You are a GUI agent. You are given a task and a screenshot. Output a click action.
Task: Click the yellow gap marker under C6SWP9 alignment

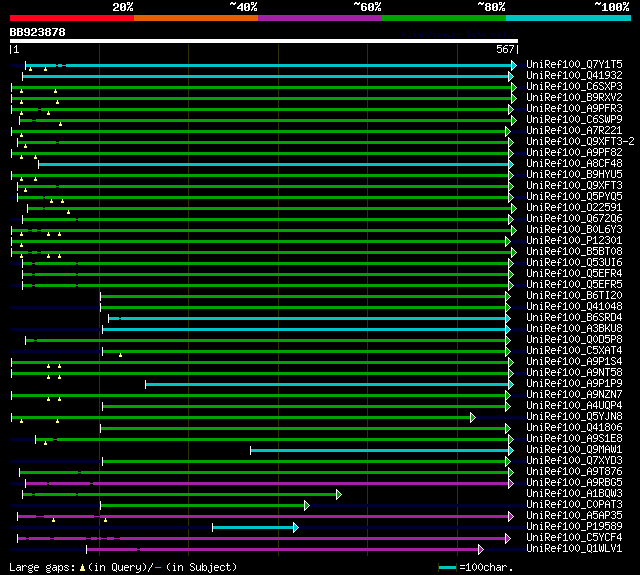click(x=60, y=124)
